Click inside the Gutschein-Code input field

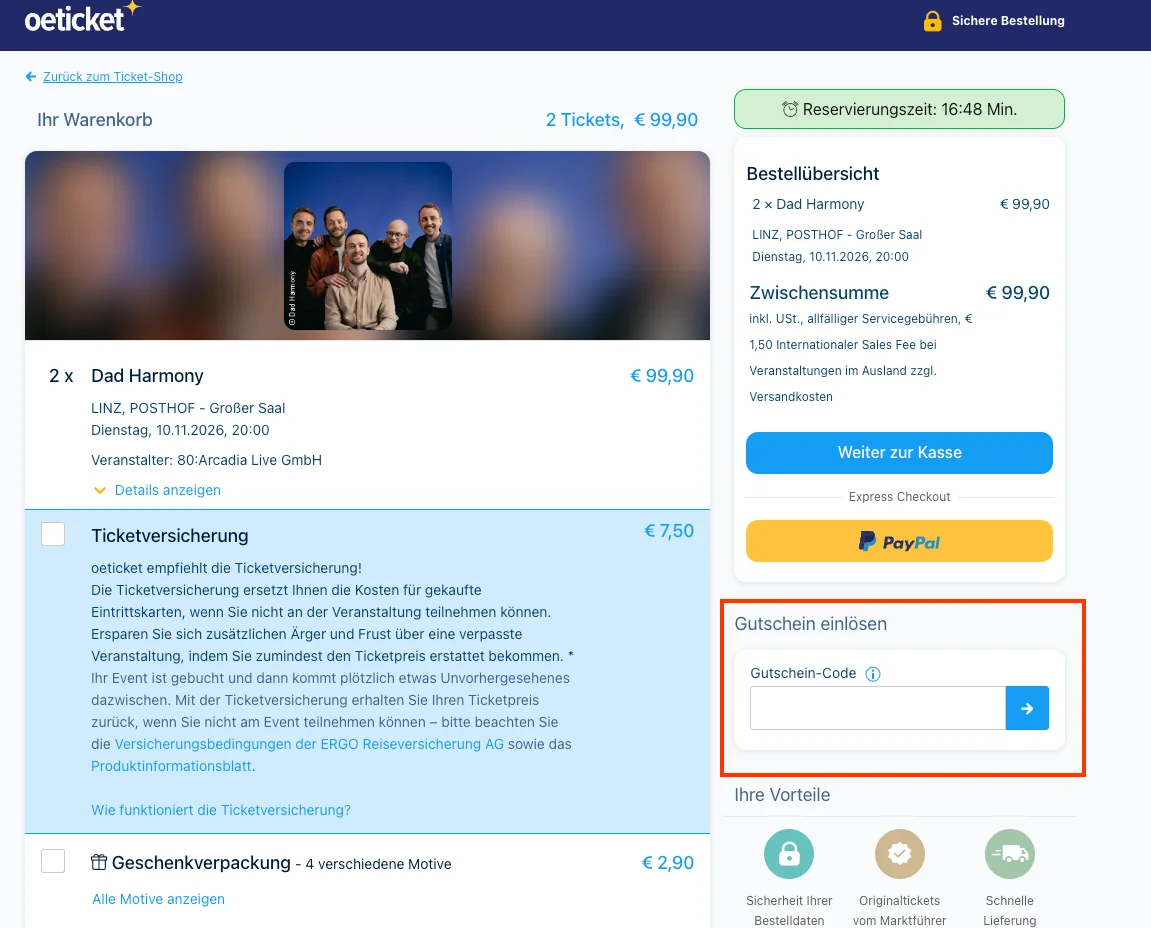[876, 707]
